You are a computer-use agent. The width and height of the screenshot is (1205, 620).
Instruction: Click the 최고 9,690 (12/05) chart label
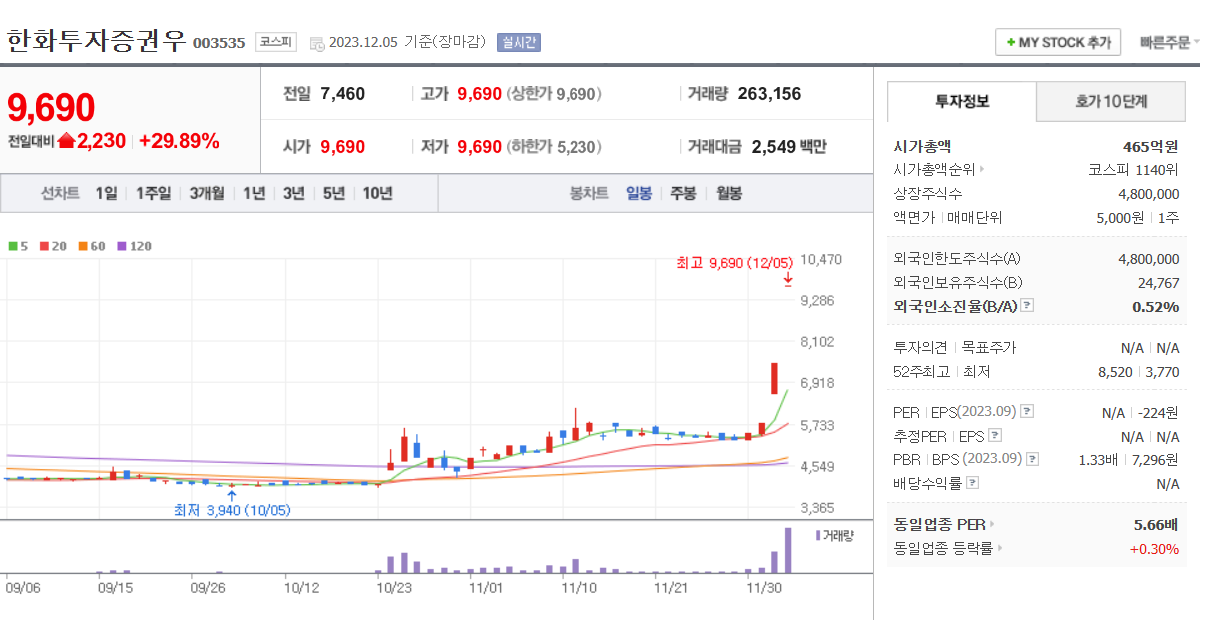click(x=734, y=263)
